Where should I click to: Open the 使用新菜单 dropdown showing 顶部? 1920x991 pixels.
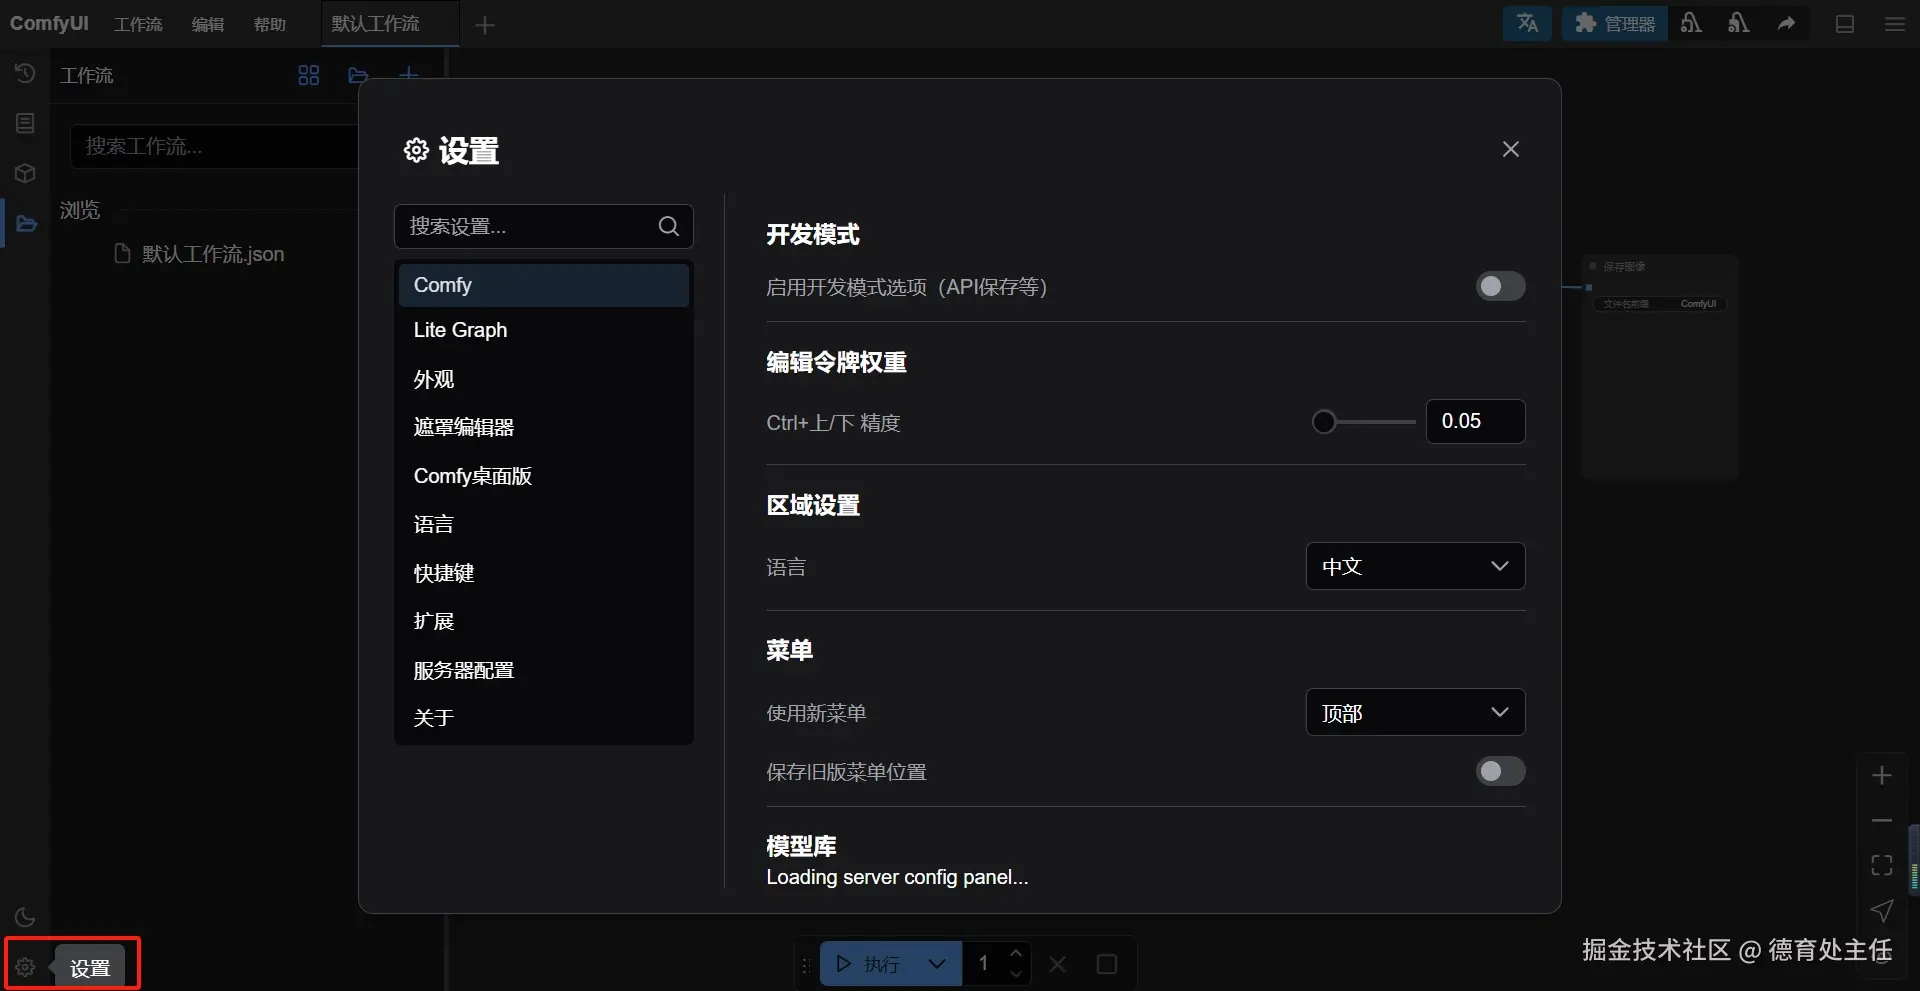tap(1416, 712)
